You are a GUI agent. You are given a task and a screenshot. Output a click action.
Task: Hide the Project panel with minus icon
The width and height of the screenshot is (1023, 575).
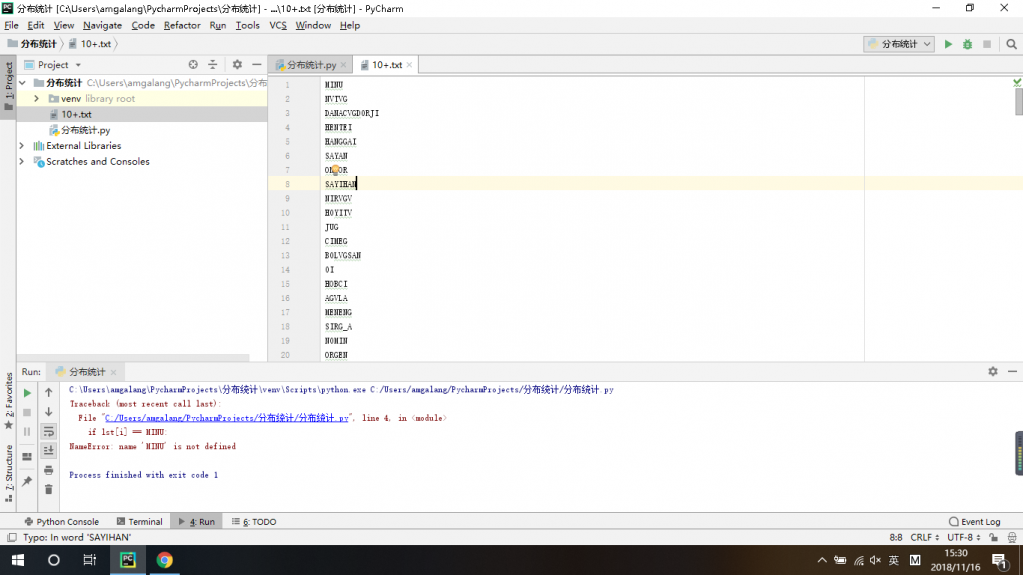click(256, 65)
